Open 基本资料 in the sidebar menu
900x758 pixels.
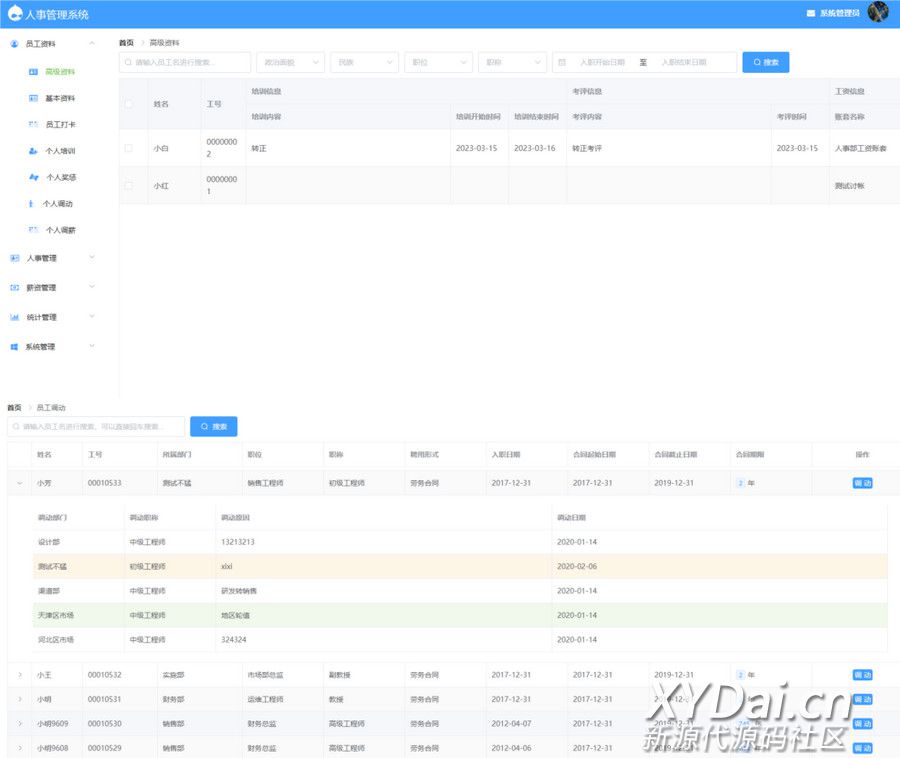tap(60, 98)
